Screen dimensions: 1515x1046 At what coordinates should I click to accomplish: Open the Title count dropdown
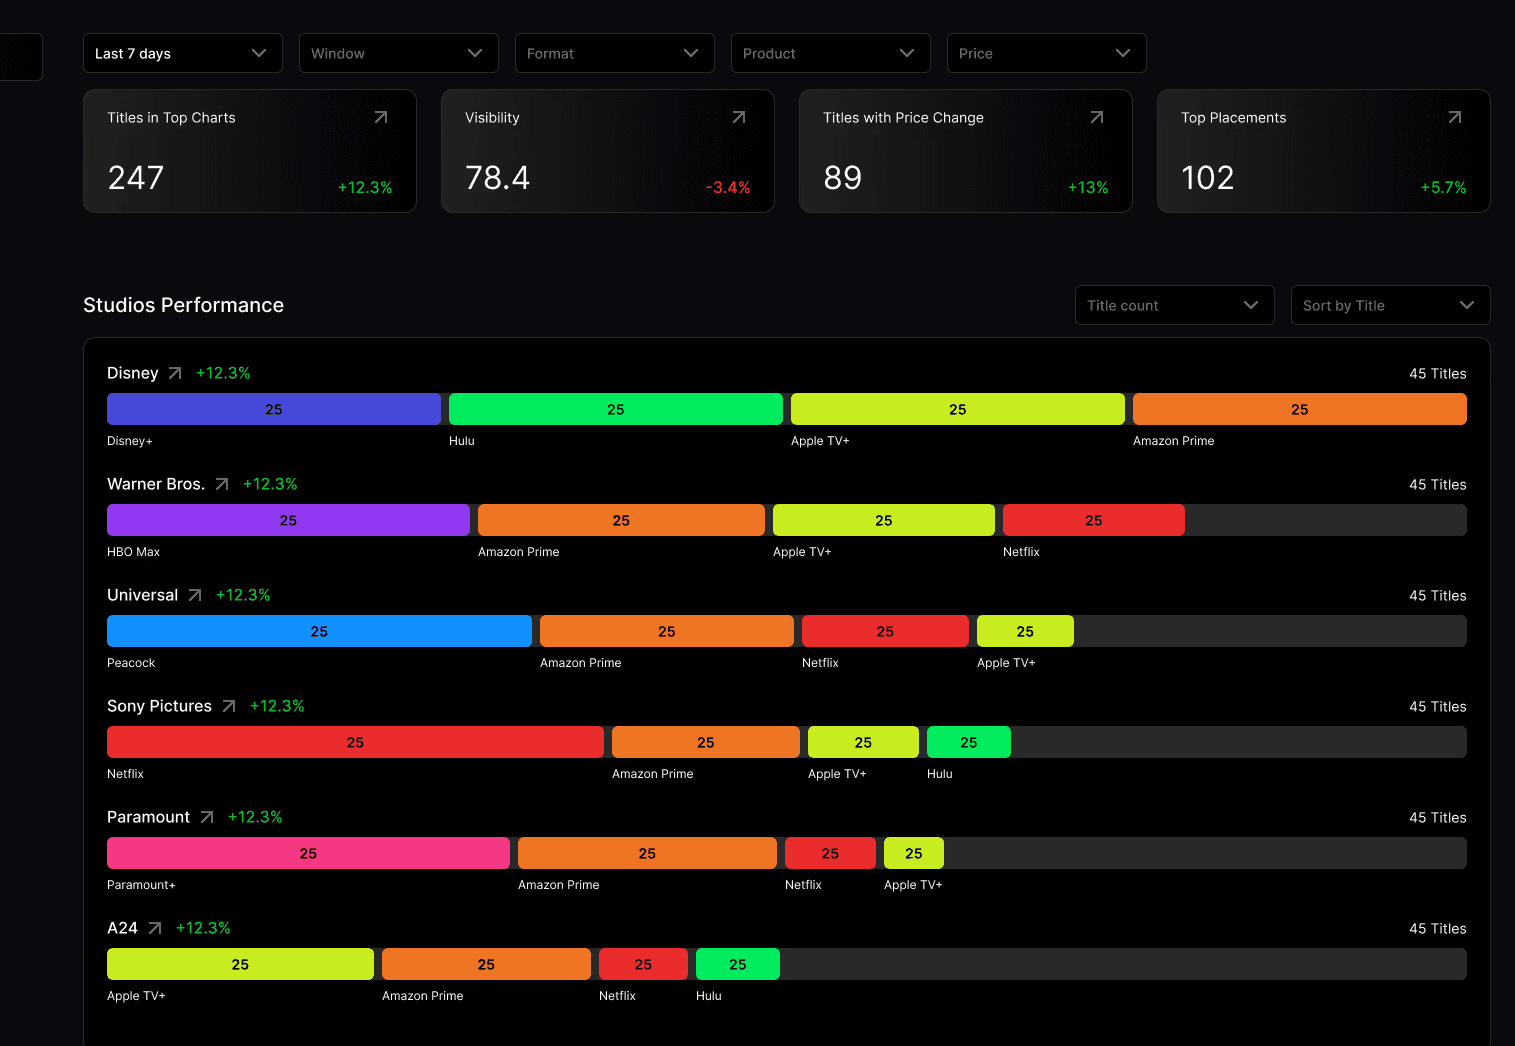pyautogui.click(x=1175, y=305)
